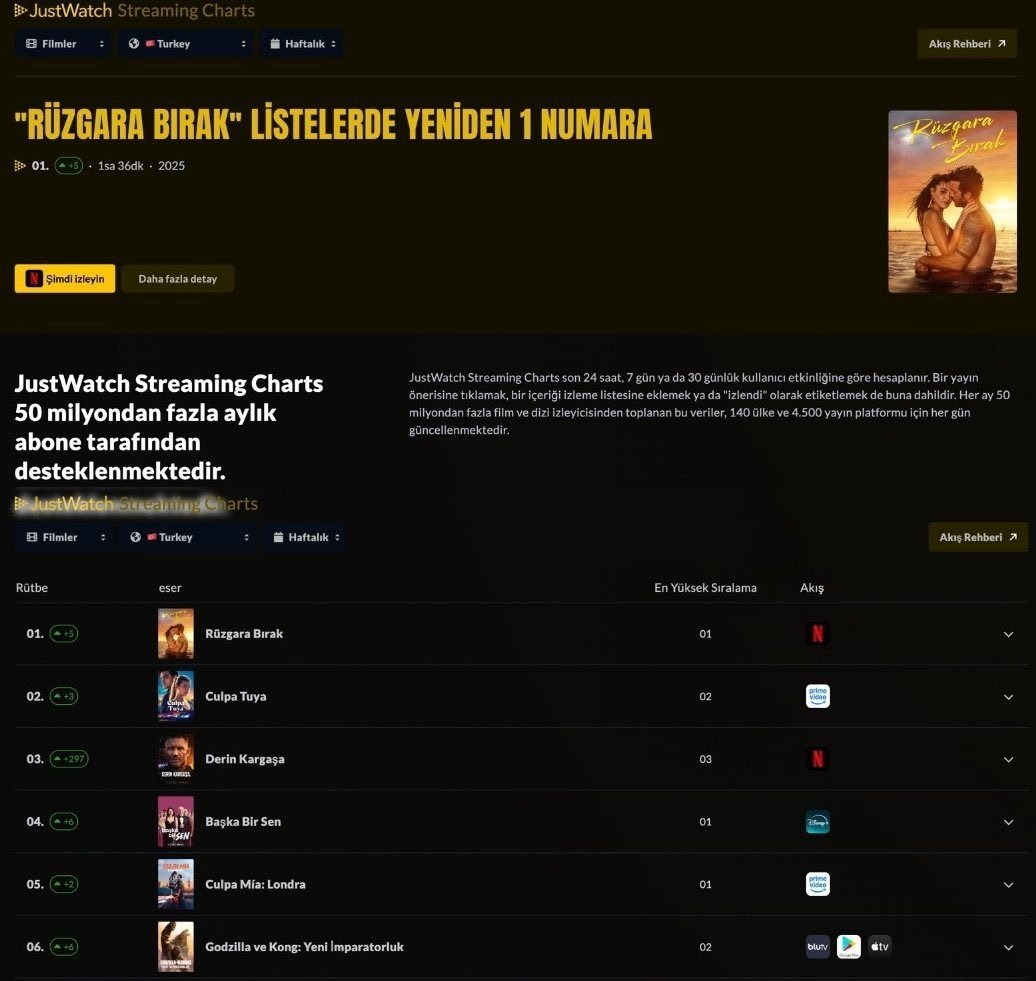Open the top Turkey country dropdown

pos(187,44)
